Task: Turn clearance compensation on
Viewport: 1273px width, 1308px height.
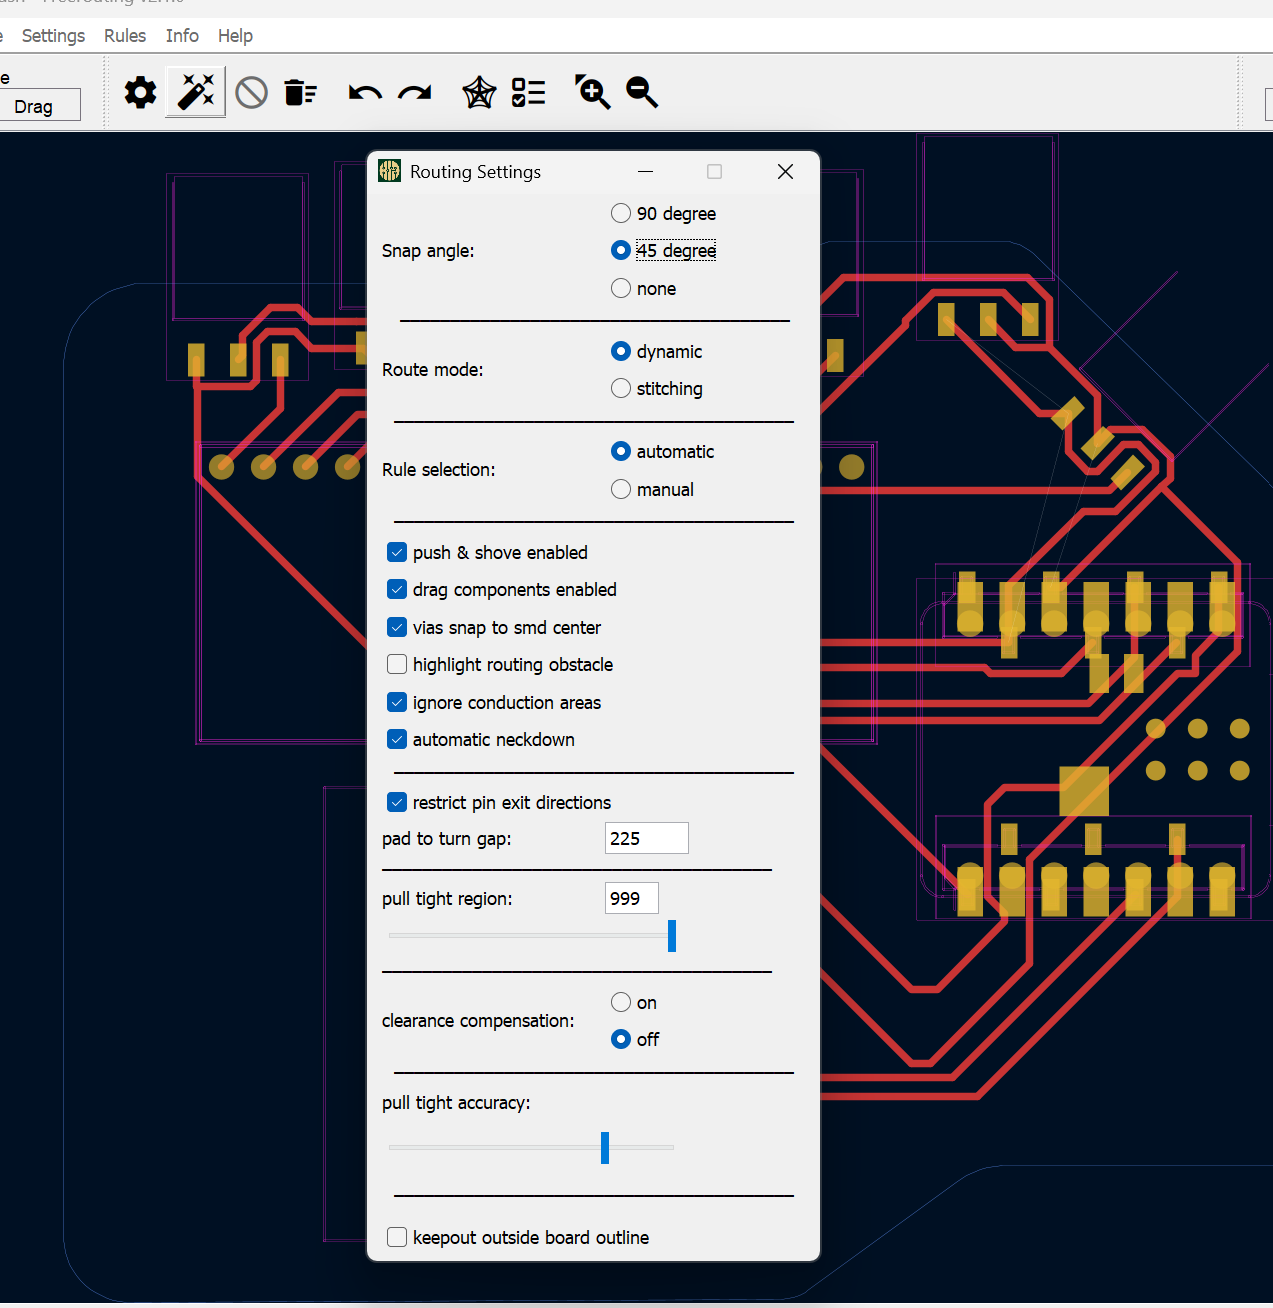Action: pyautogui.click(x=620, y=1002)
